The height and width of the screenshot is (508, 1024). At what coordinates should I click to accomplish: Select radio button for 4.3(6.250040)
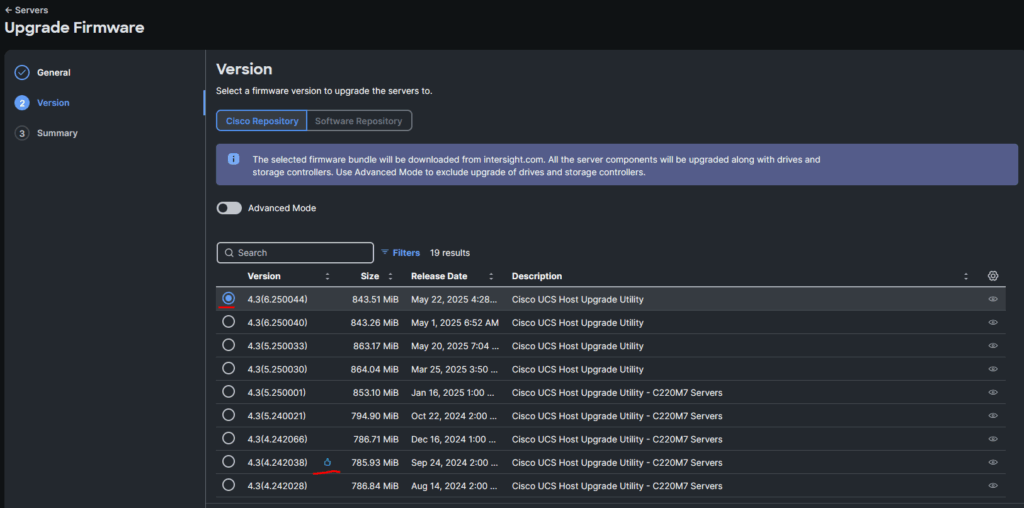pyautogui.click(x=228, y=322)
